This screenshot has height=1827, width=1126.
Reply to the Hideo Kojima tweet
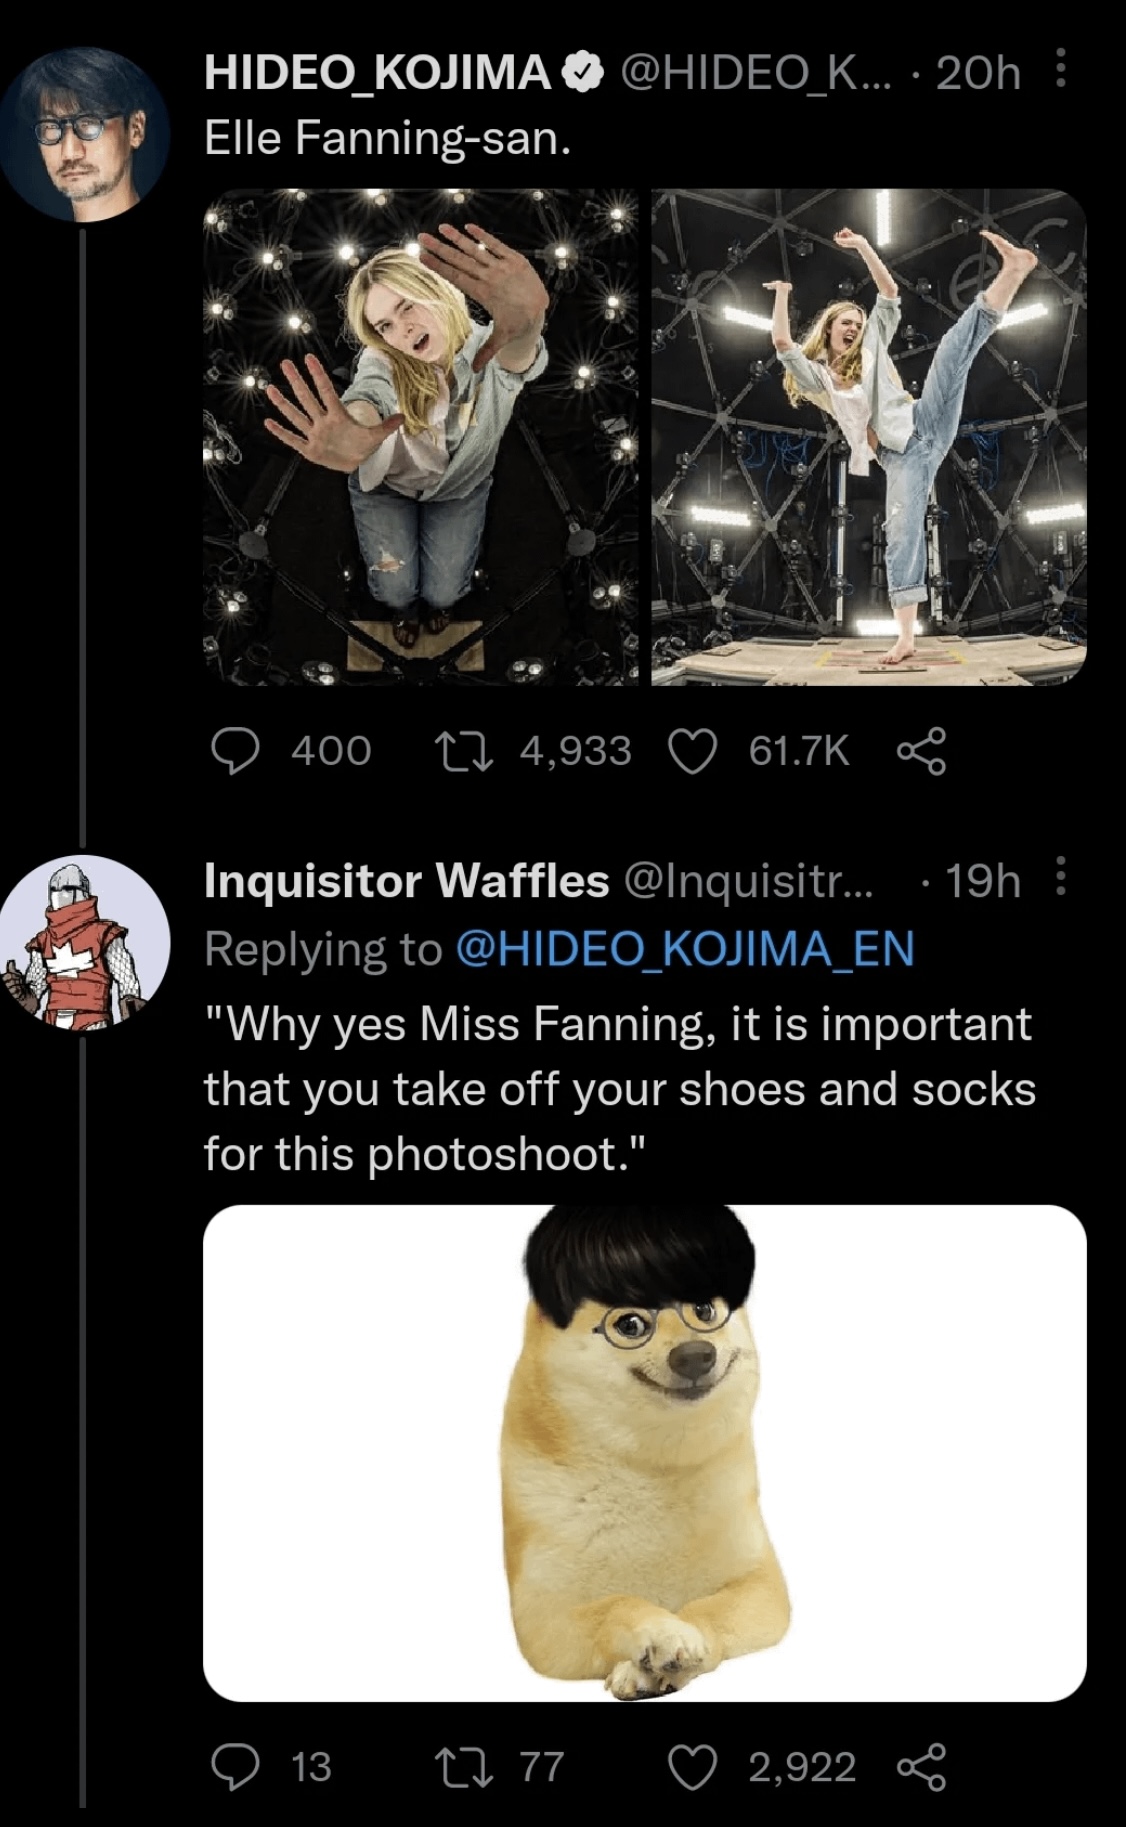236,751
